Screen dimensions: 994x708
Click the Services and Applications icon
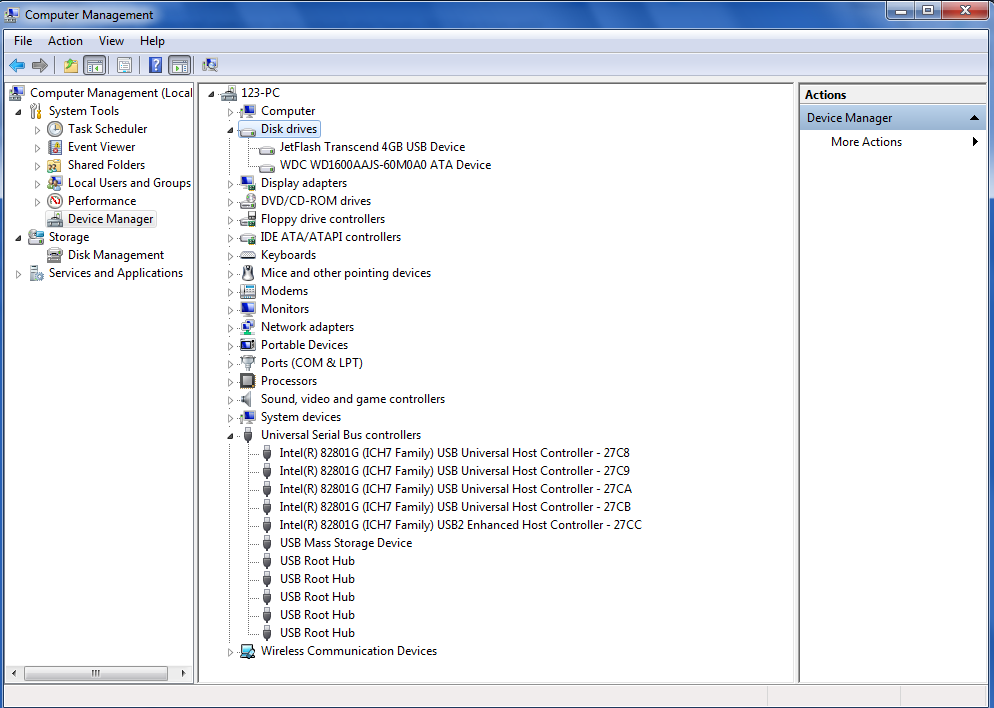(37, 273)
